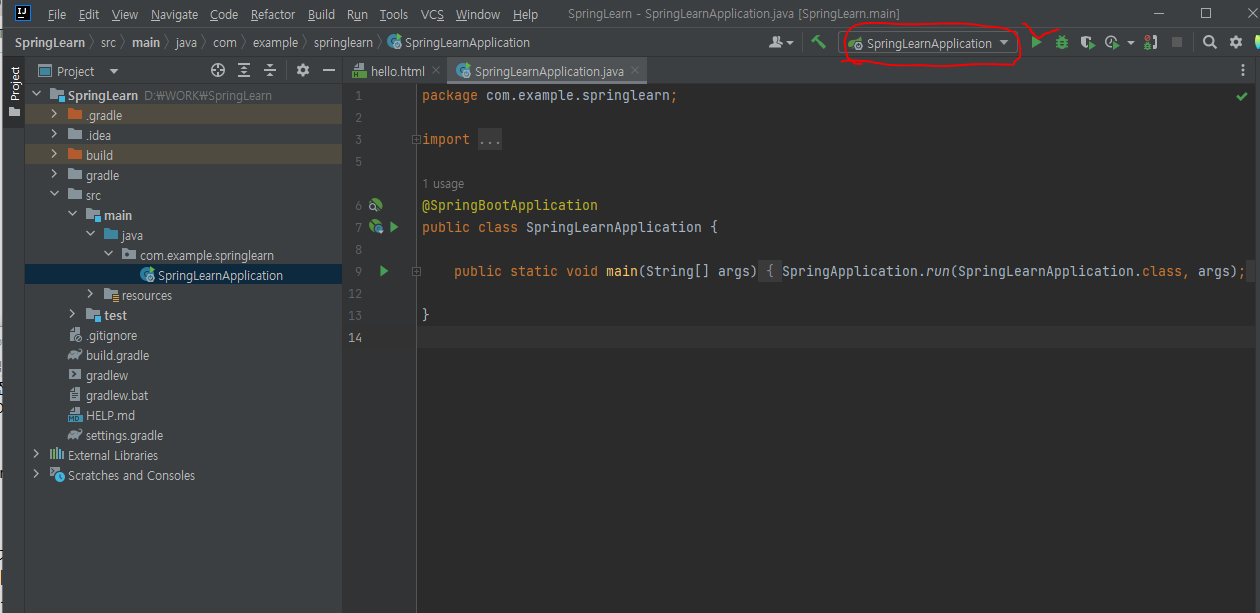Start the Debug bug icon in the toolbar
The width and height of the screenshot is (1260, 613).
click(1062, 43)
